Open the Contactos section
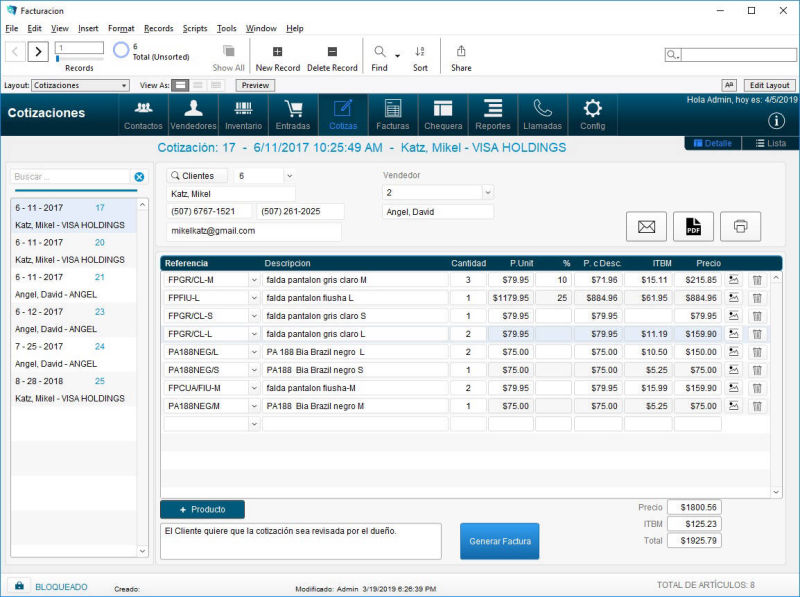800x597 pixels. pyautogui.click(x=143, y=115)
